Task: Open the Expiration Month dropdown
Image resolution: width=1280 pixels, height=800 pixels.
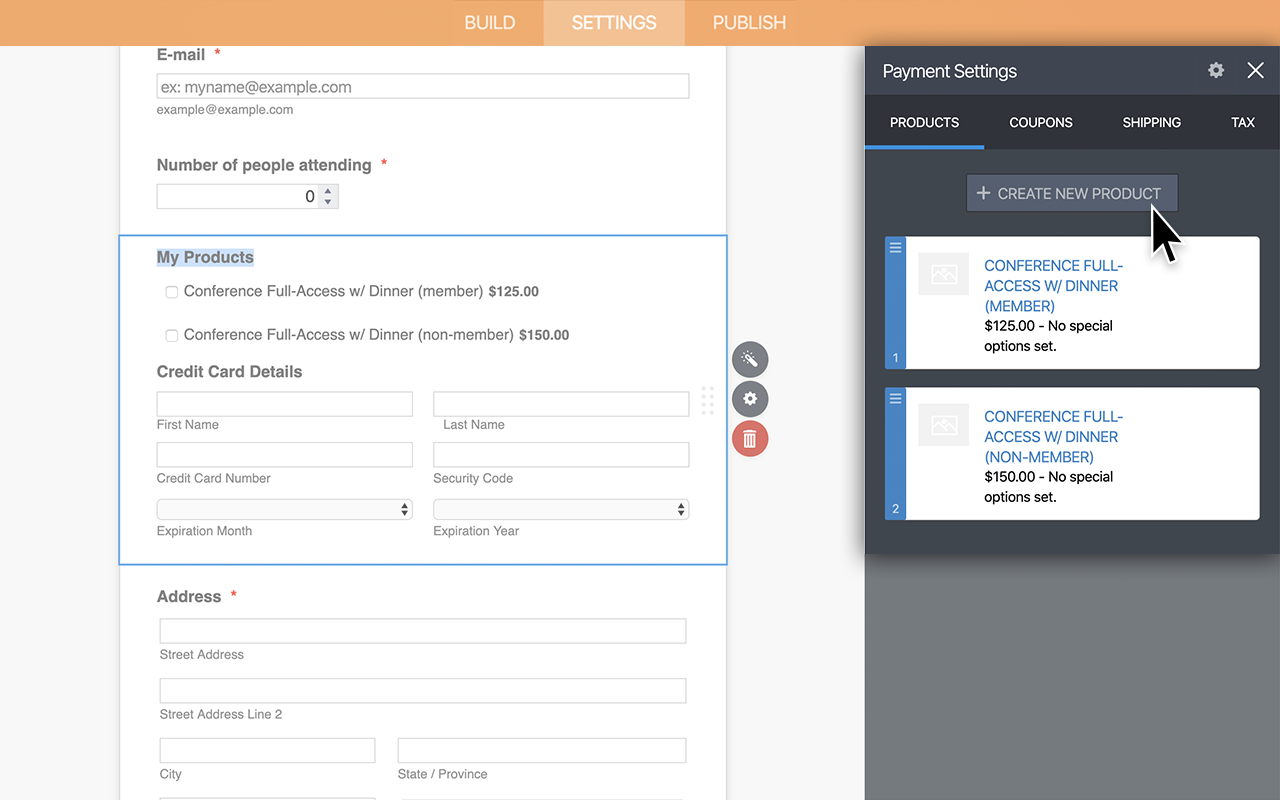Action: coord(284,509)
